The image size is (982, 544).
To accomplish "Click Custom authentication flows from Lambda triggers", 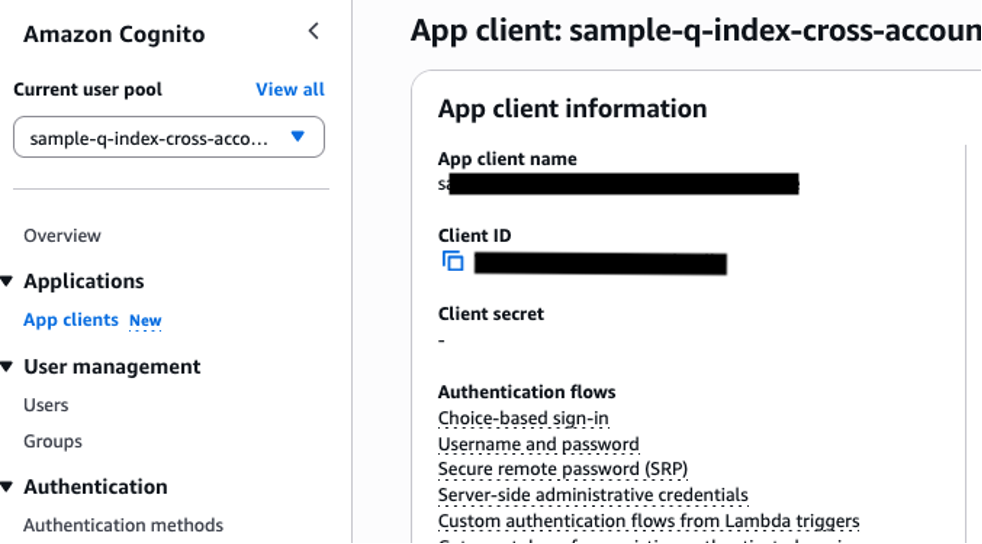I will tap(649, 521).
